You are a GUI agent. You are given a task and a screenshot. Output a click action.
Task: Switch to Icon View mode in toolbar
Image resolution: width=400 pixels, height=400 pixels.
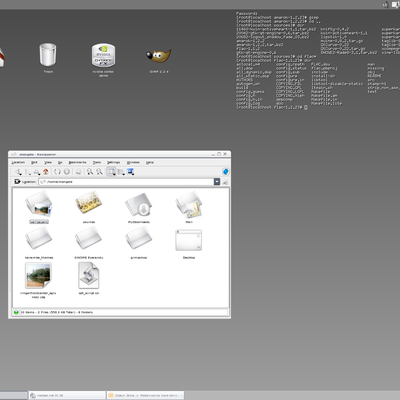coord(111,172)
